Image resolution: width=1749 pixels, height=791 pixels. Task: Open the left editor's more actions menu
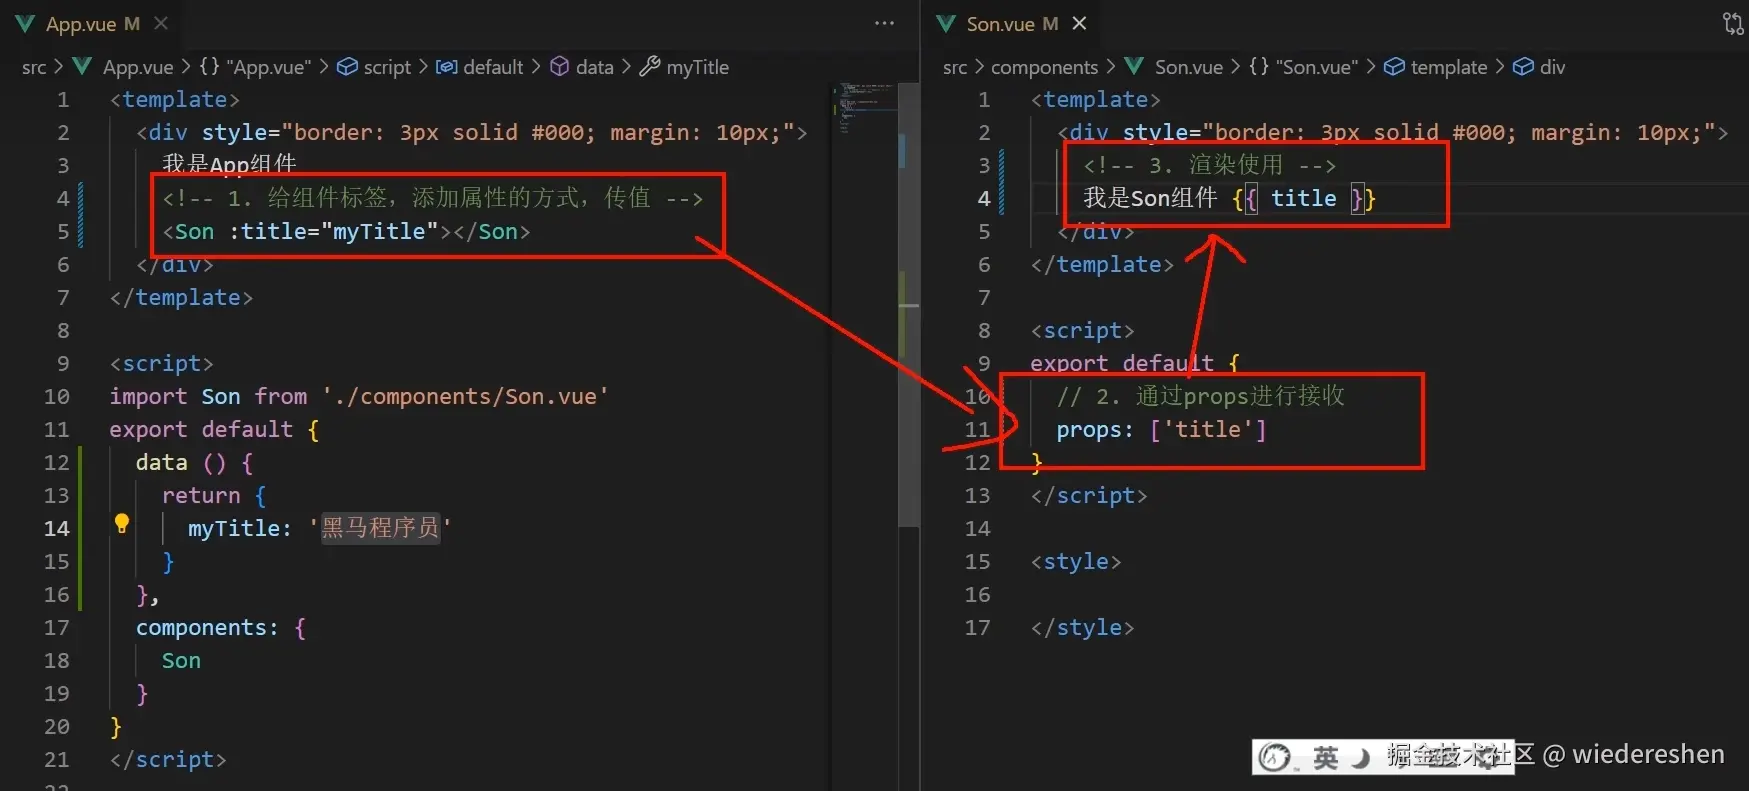coord(884,23)
